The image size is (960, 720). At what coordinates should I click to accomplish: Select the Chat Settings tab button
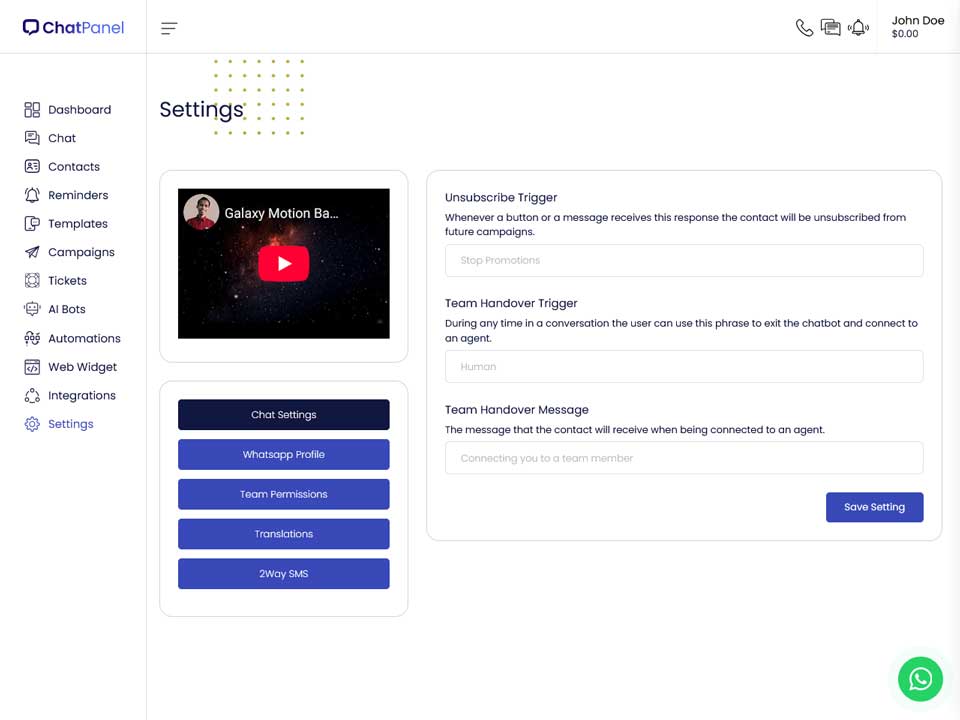pyautogui.click(x=283, y=414)
